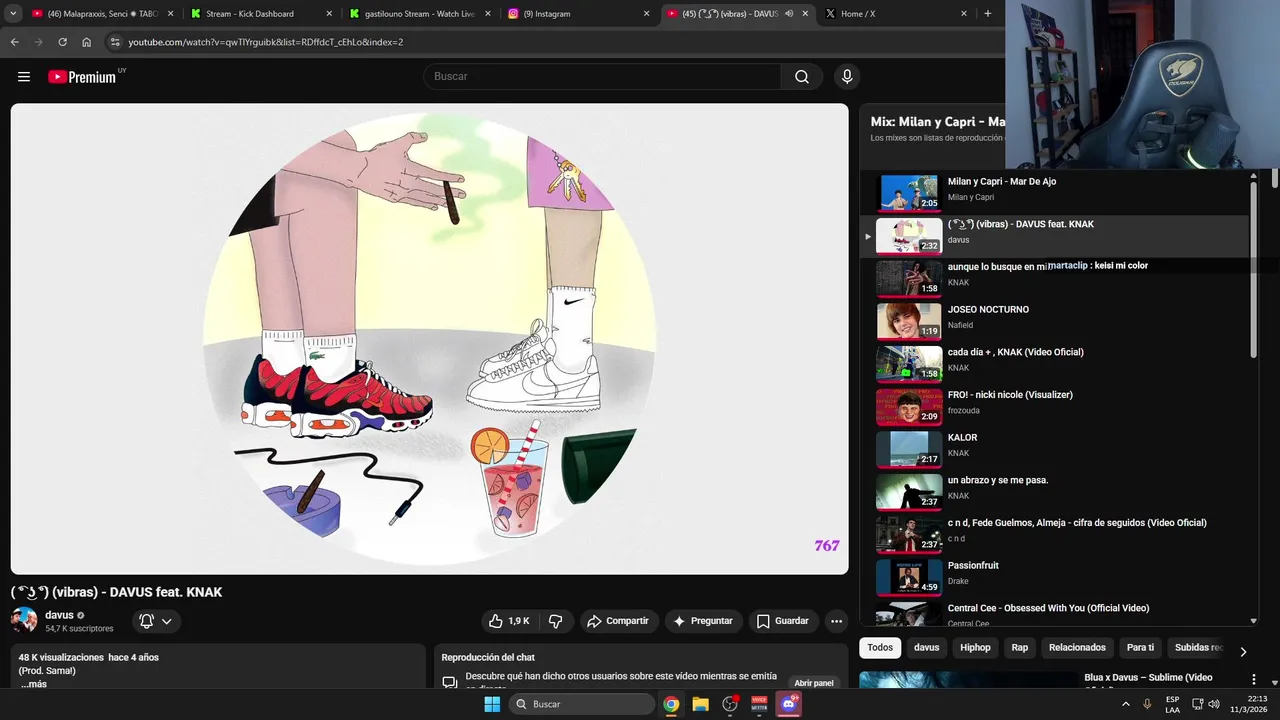Open network status in system tray
Image resolution: width=1280 pixels, height=720 pixels.
pyautogui.click(x=1196, y=704)
